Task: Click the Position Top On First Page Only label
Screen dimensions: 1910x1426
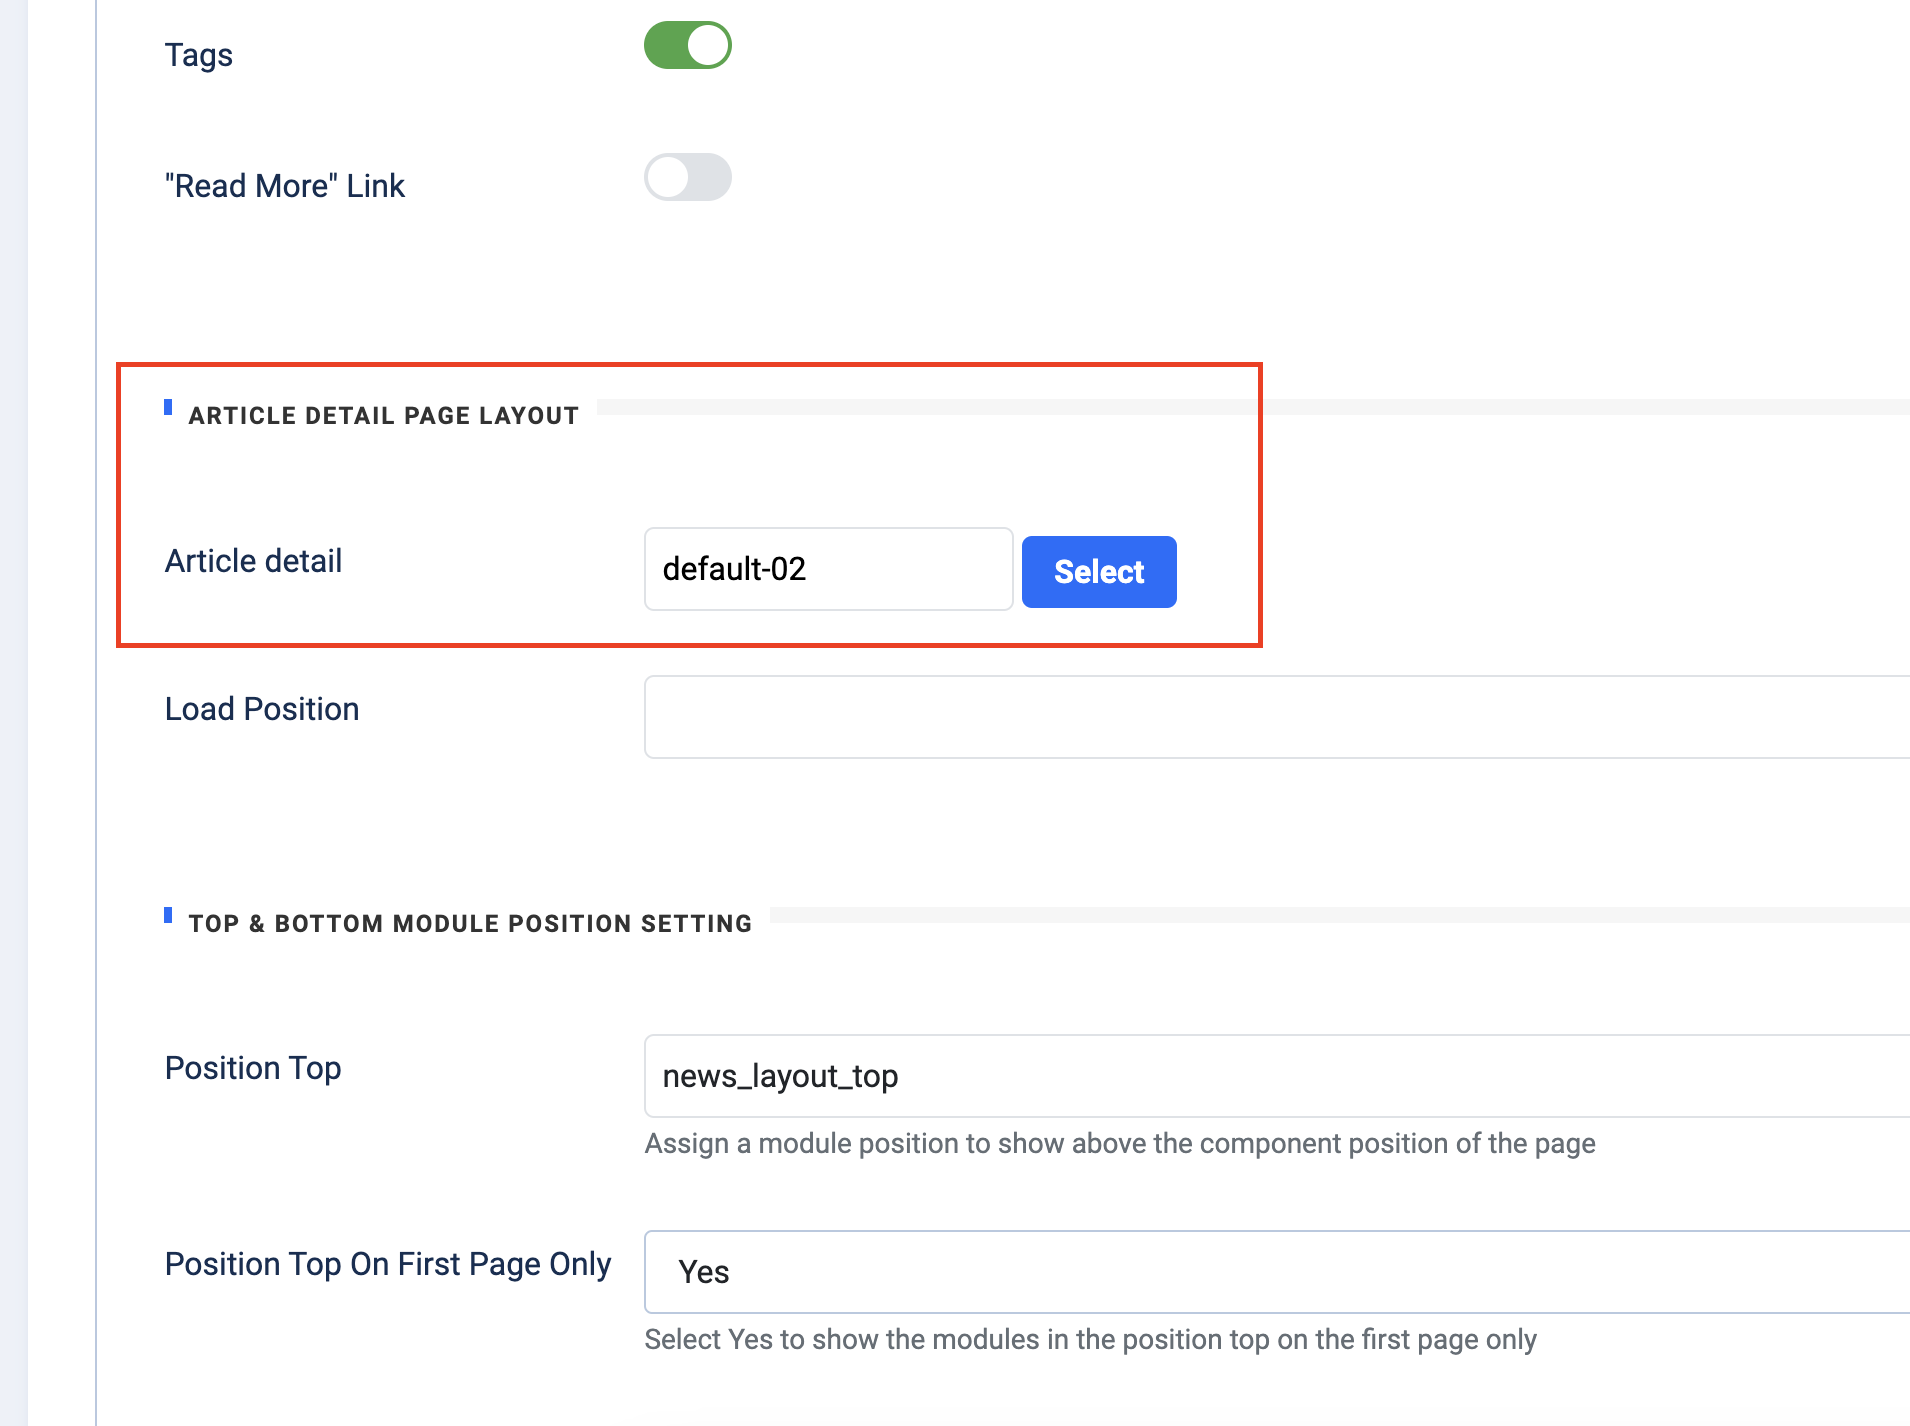Action: (x=388, y=1264)
